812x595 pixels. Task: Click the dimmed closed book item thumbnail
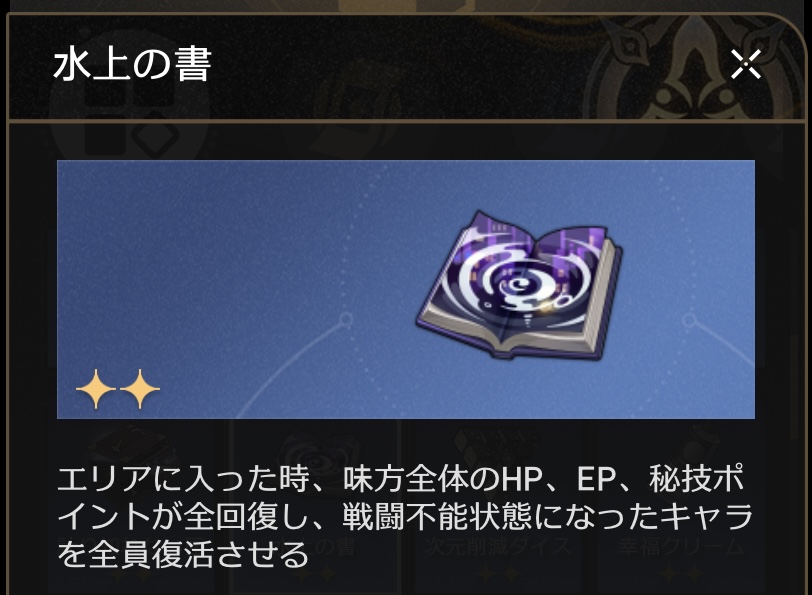tap(129, 445)
